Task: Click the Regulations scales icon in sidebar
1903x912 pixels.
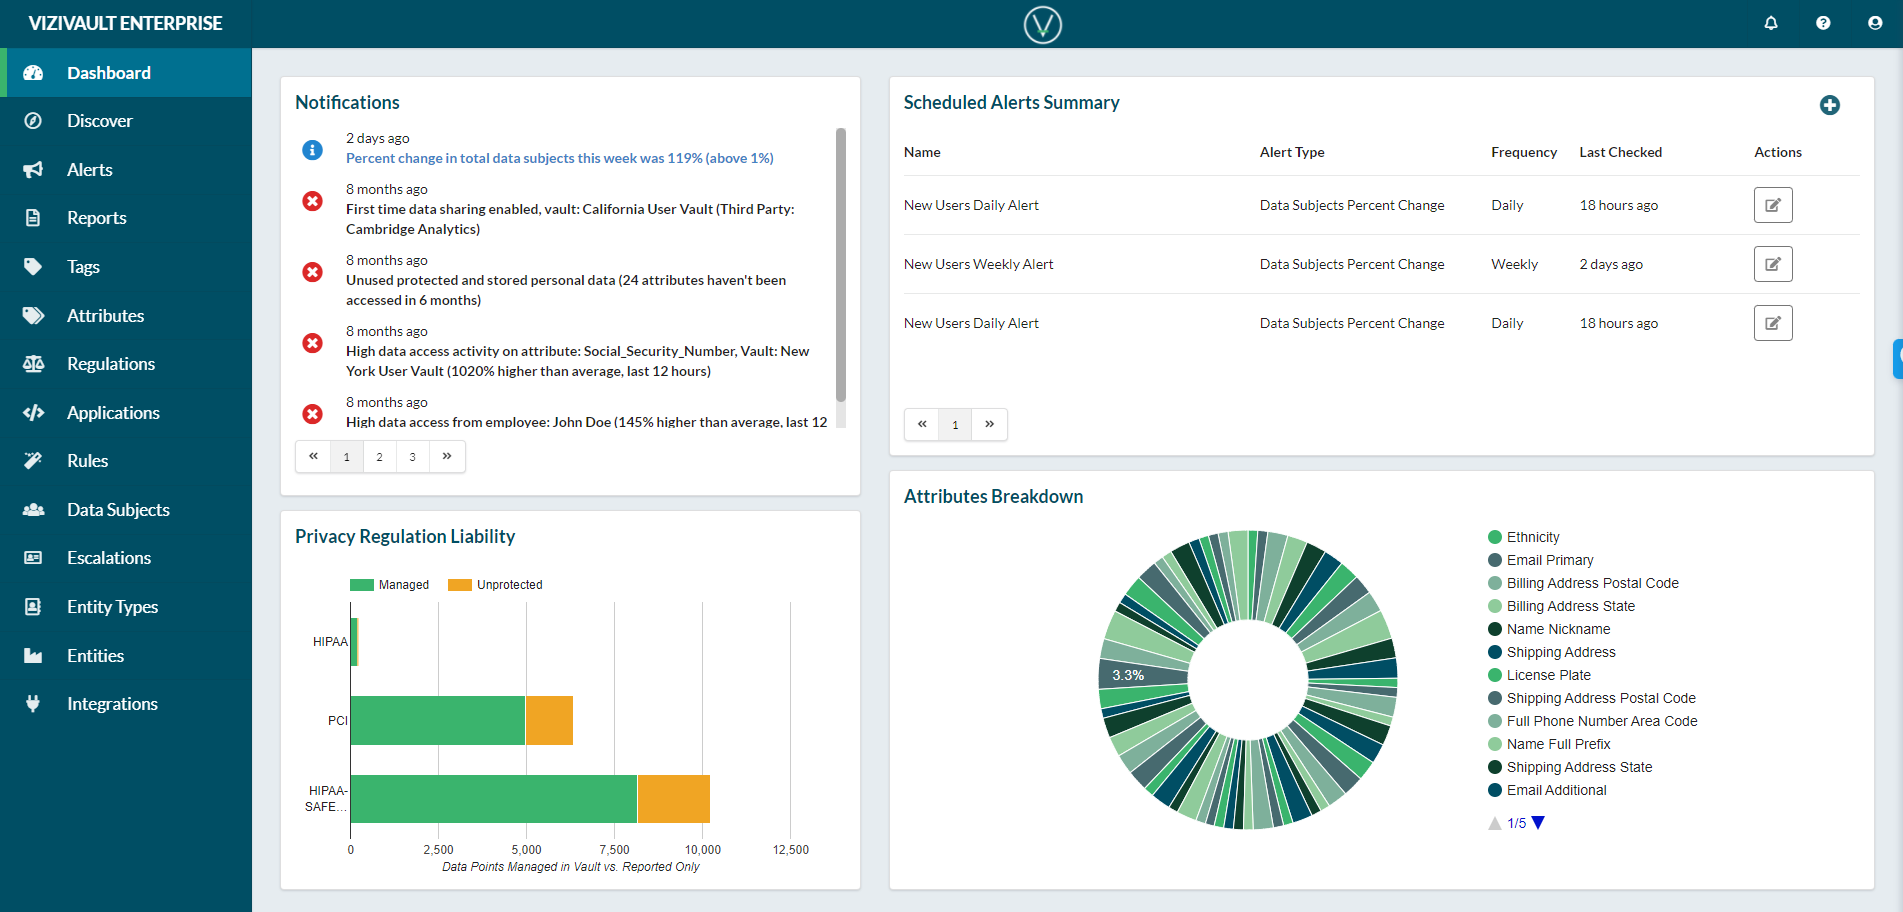Action: [x=33, y=364]
